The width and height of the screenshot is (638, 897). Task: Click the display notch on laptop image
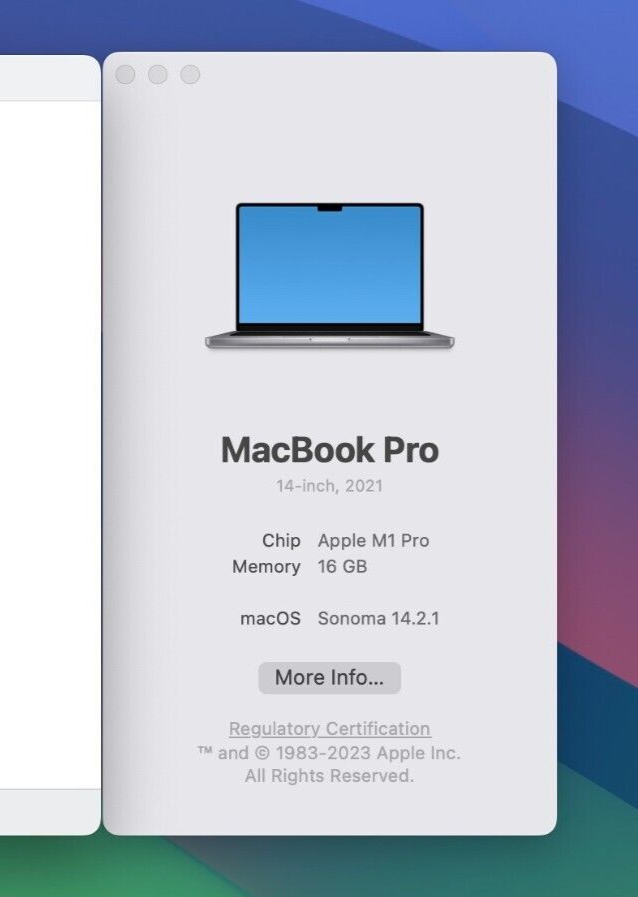click(x=330, y=208)
